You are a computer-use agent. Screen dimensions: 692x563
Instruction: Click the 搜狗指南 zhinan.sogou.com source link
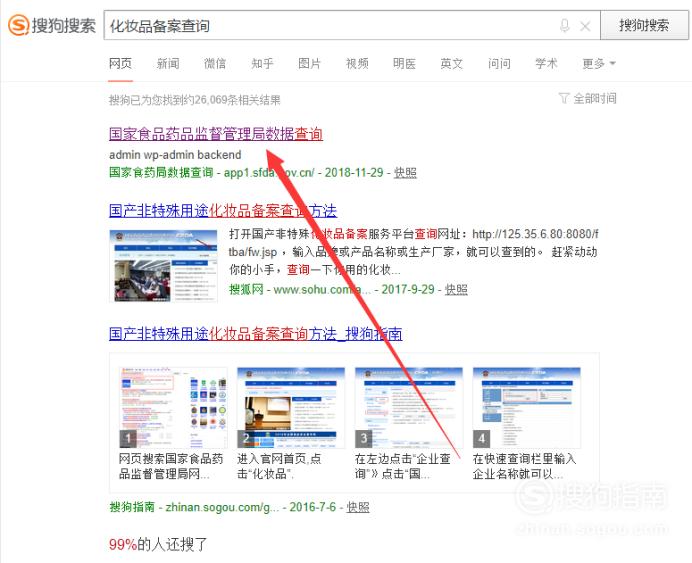click(x=194, y=507)
